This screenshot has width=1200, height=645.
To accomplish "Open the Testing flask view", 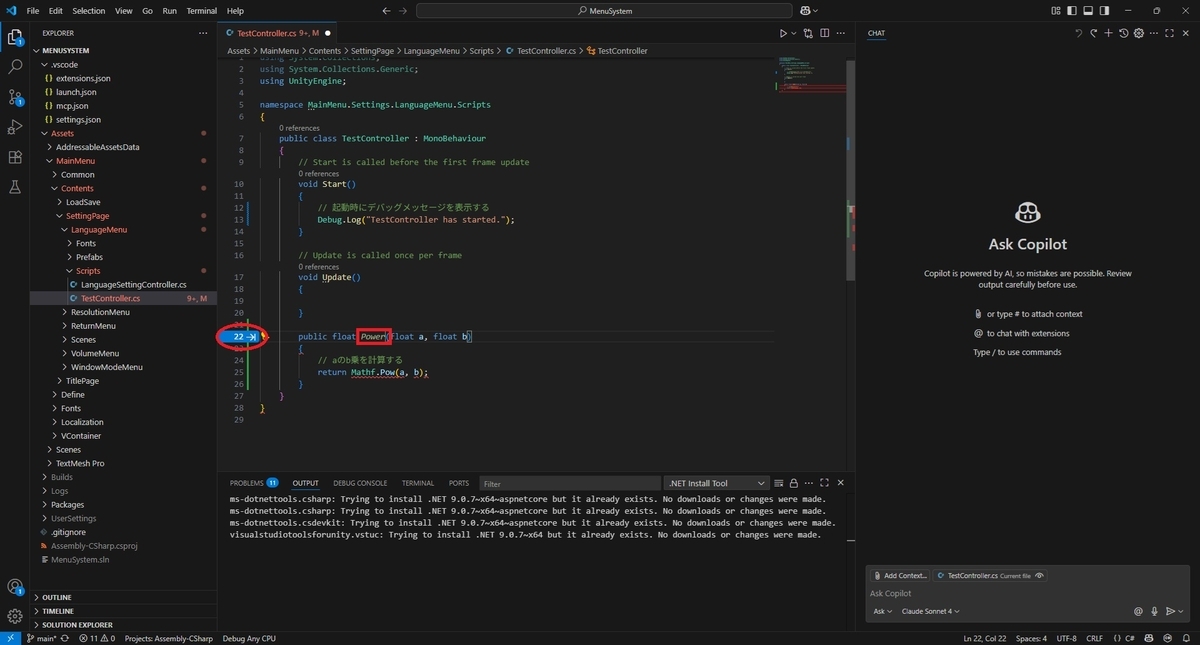I will [15, 187].
